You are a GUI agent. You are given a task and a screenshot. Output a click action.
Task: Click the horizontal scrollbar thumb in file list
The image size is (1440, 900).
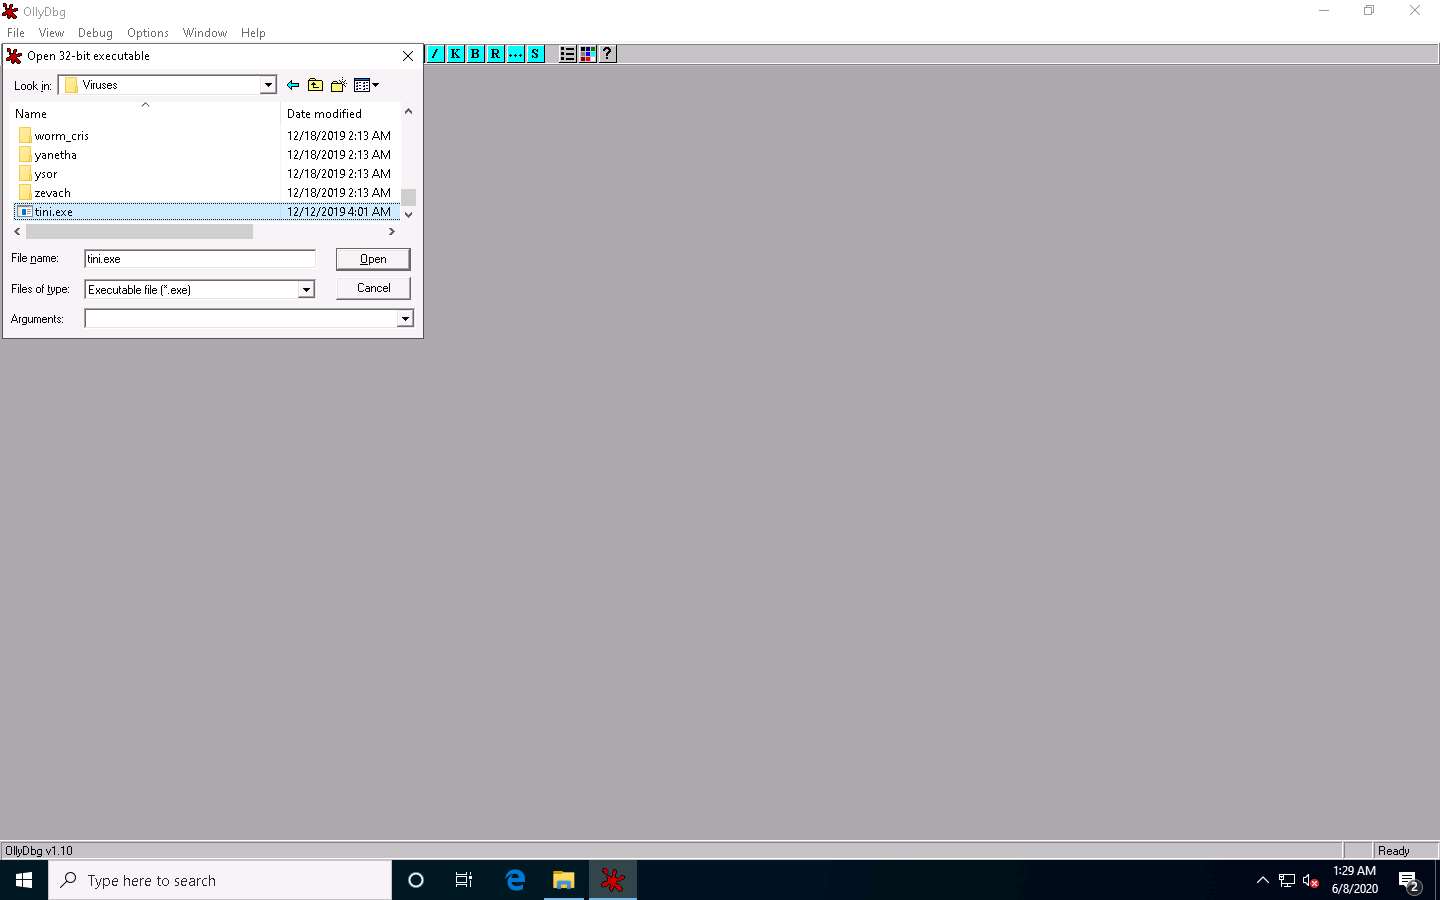point(139,231)
